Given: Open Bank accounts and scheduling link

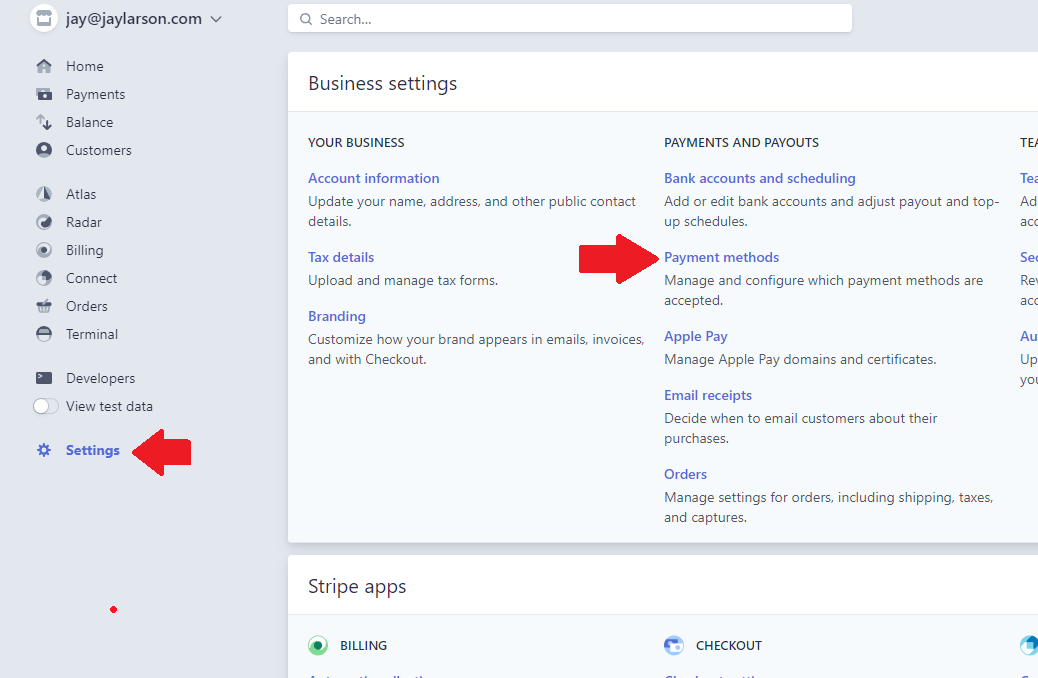Looking at the screenshot, I should click(759, 178).
